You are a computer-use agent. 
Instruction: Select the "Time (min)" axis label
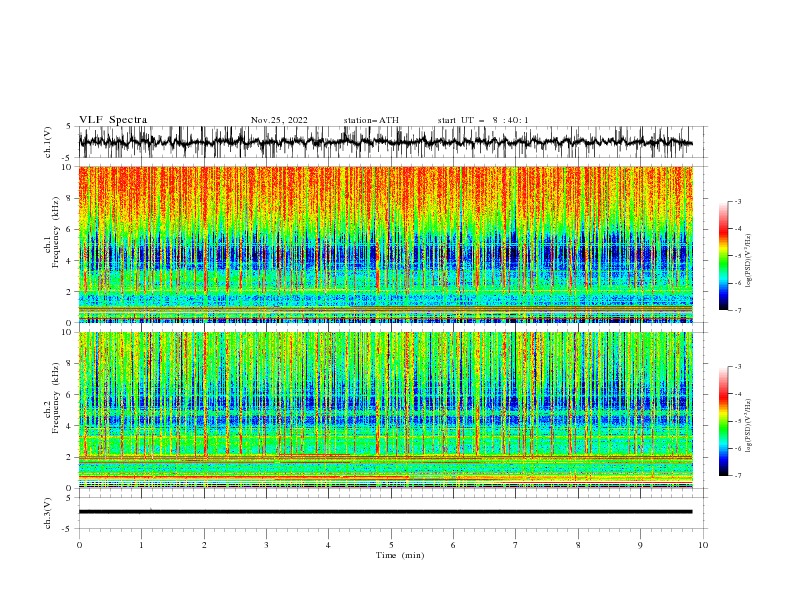tap(400, 555)
